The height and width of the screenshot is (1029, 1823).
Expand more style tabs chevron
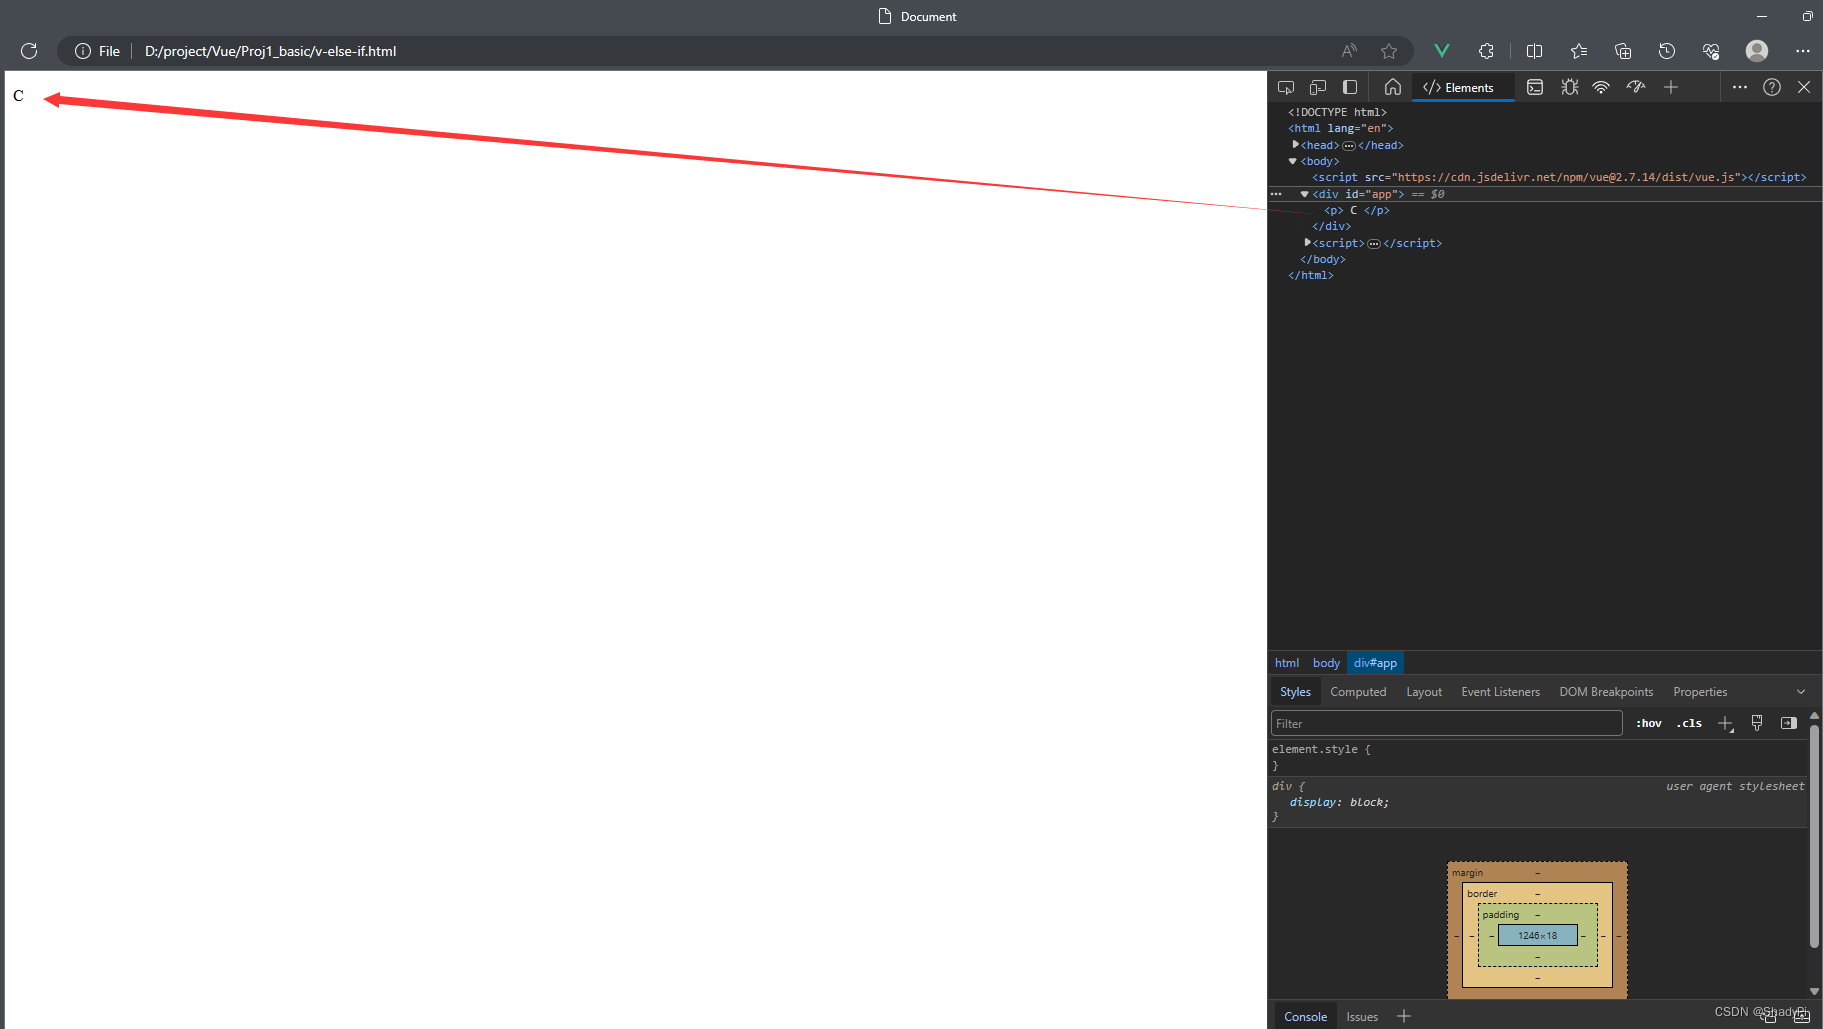point(1801,692)
